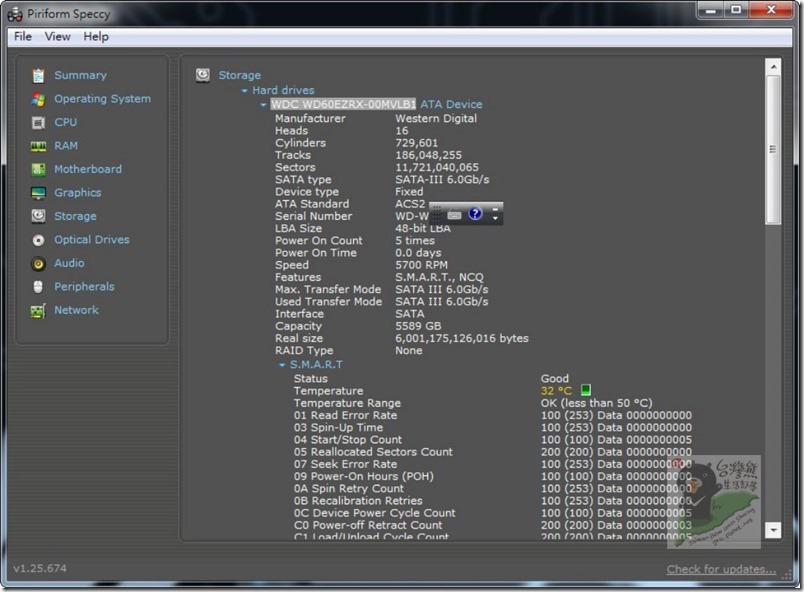This screenshot has height=592, width=804.
Task: Click the v1.25.674 version label
Action: pyautogui.click(x=40, y=568)
